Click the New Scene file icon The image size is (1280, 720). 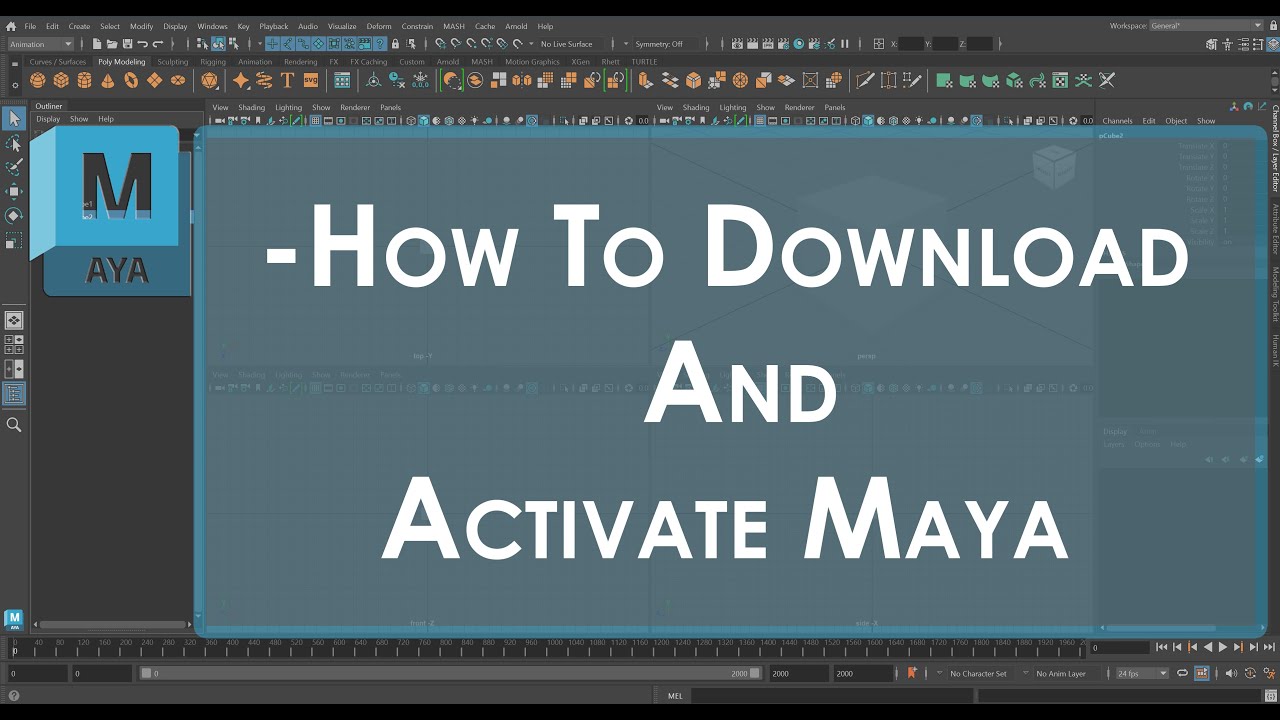pyautogui.click(x=97, y=44)
